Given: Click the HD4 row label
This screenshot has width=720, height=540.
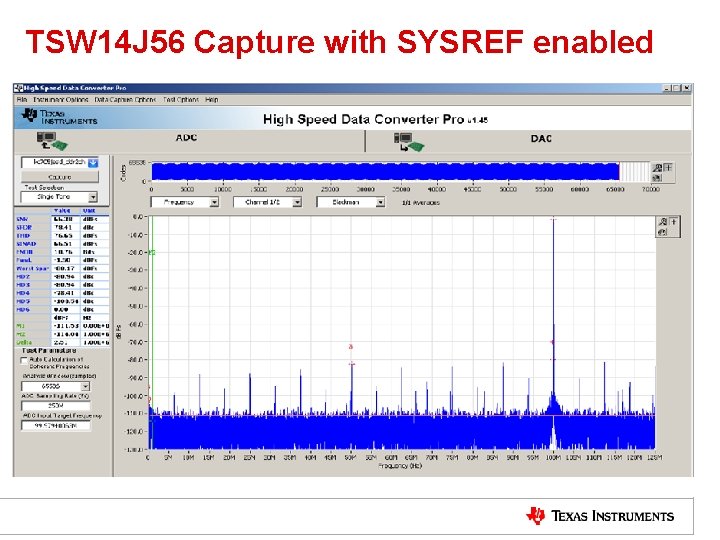Looking at the screenshot, I should [23, 293].
